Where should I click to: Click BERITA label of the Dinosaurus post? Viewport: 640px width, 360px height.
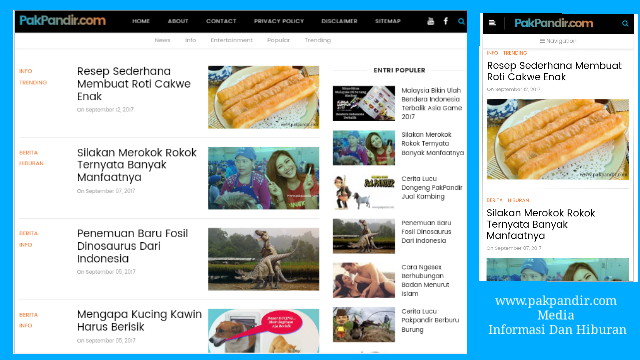click(28, 233)
